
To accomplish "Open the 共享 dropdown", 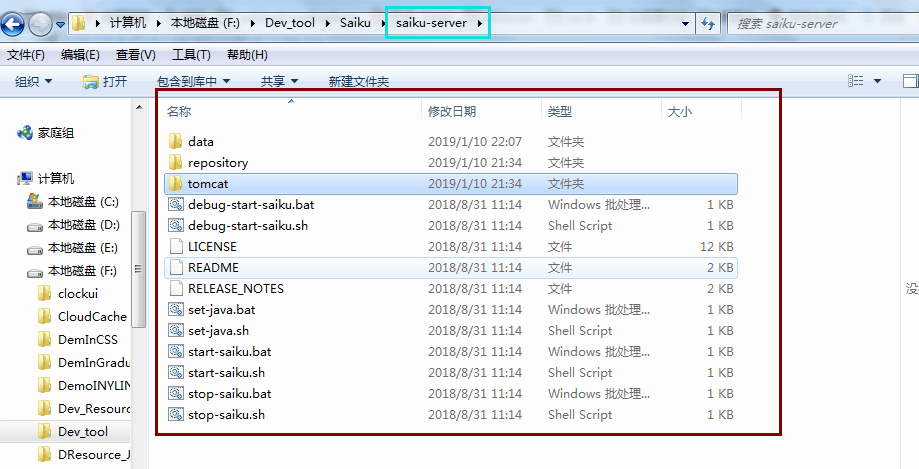I will pyautogui.click(x=279, y=81).
